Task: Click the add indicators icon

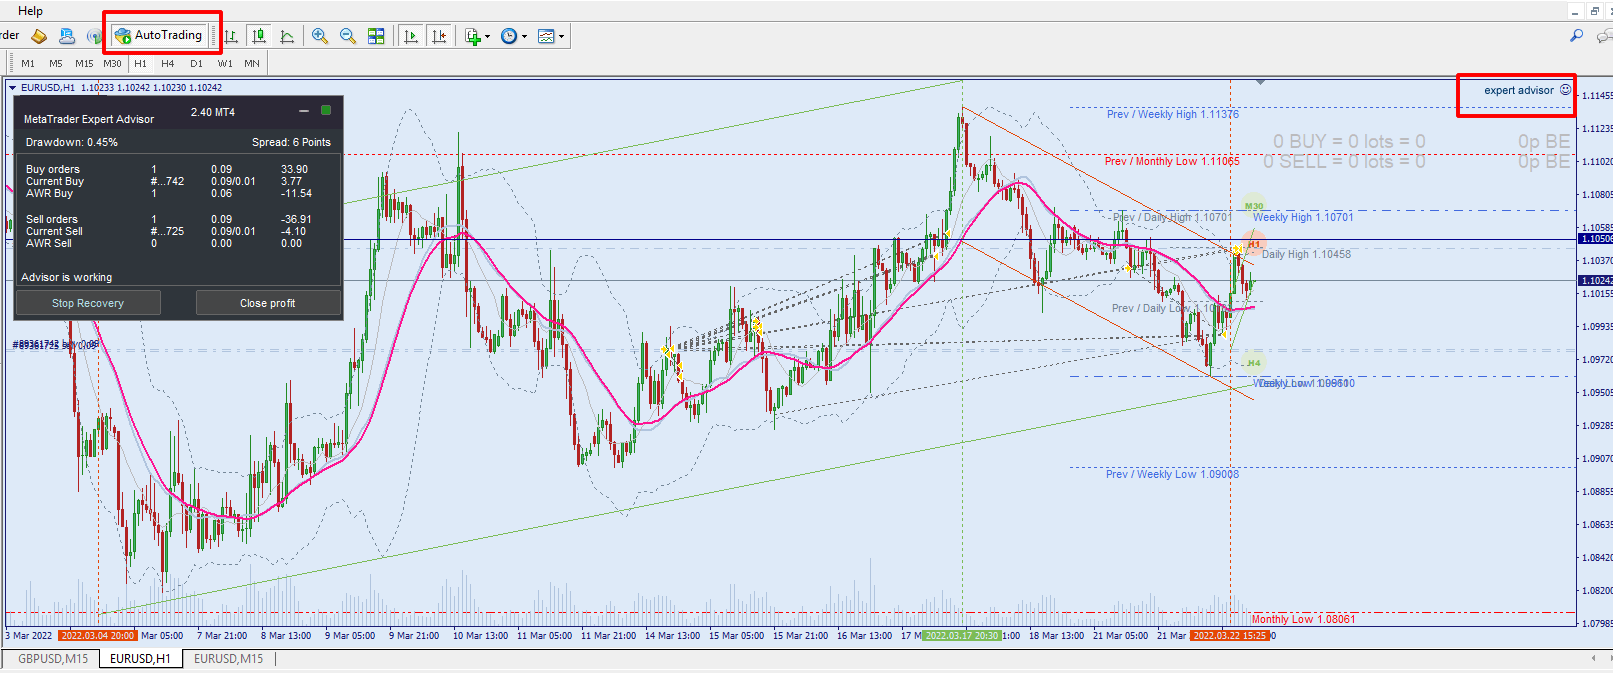Action: 473,36
